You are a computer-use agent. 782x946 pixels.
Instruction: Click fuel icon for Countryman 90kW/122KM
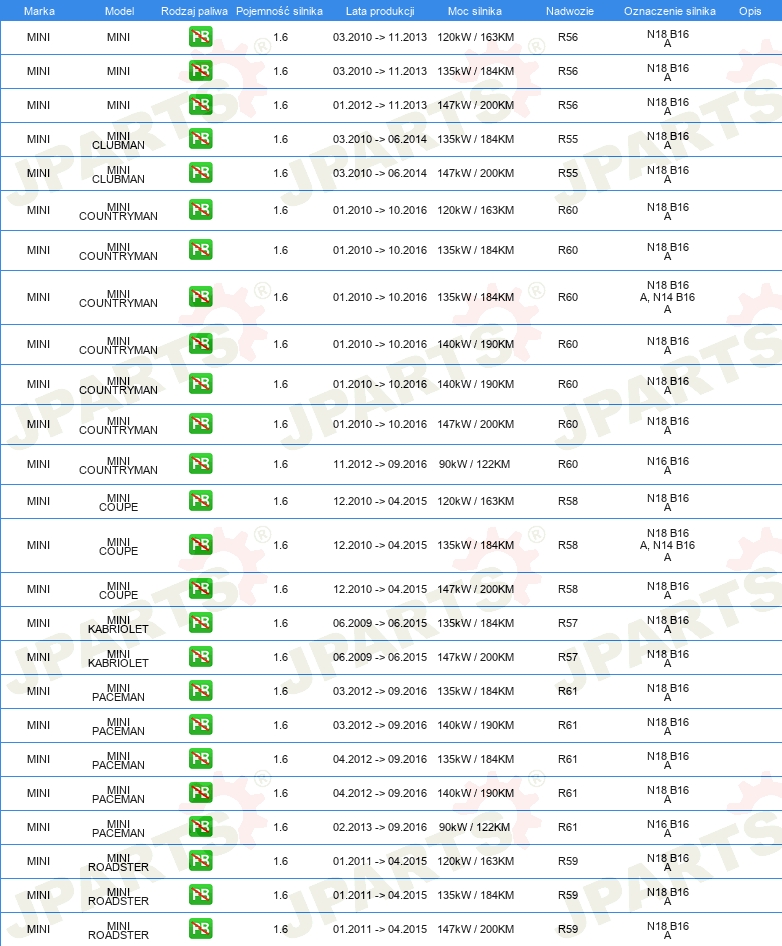200,464
